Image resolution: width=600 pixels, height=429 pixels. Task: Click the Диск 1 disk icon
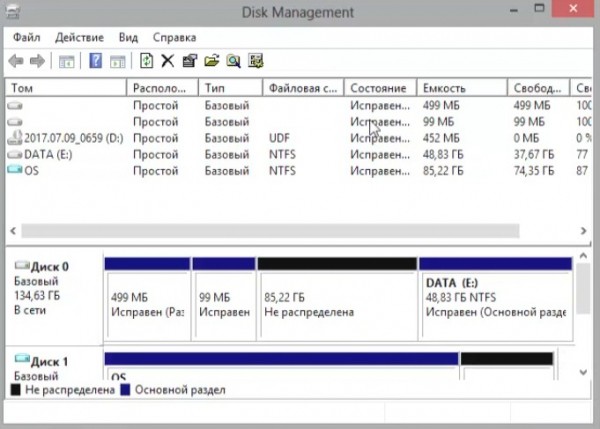[x=22, y=359]
